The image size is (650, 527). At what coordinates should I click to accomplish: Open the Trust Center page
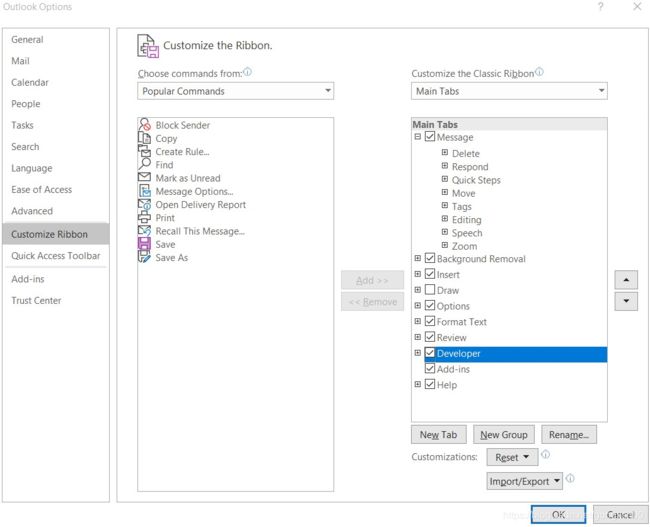coord(56,301)
